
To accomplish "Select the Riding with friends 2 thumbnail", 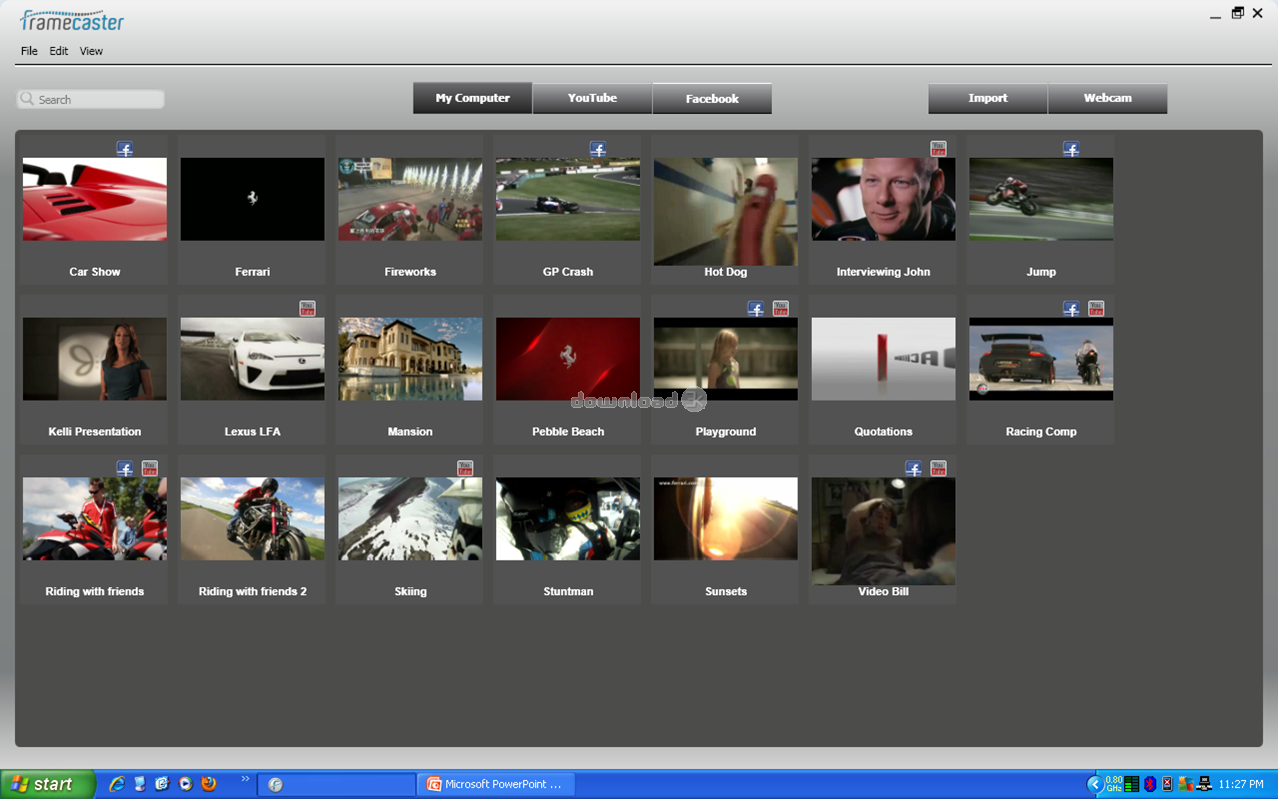I will click(x=252, y=519).
